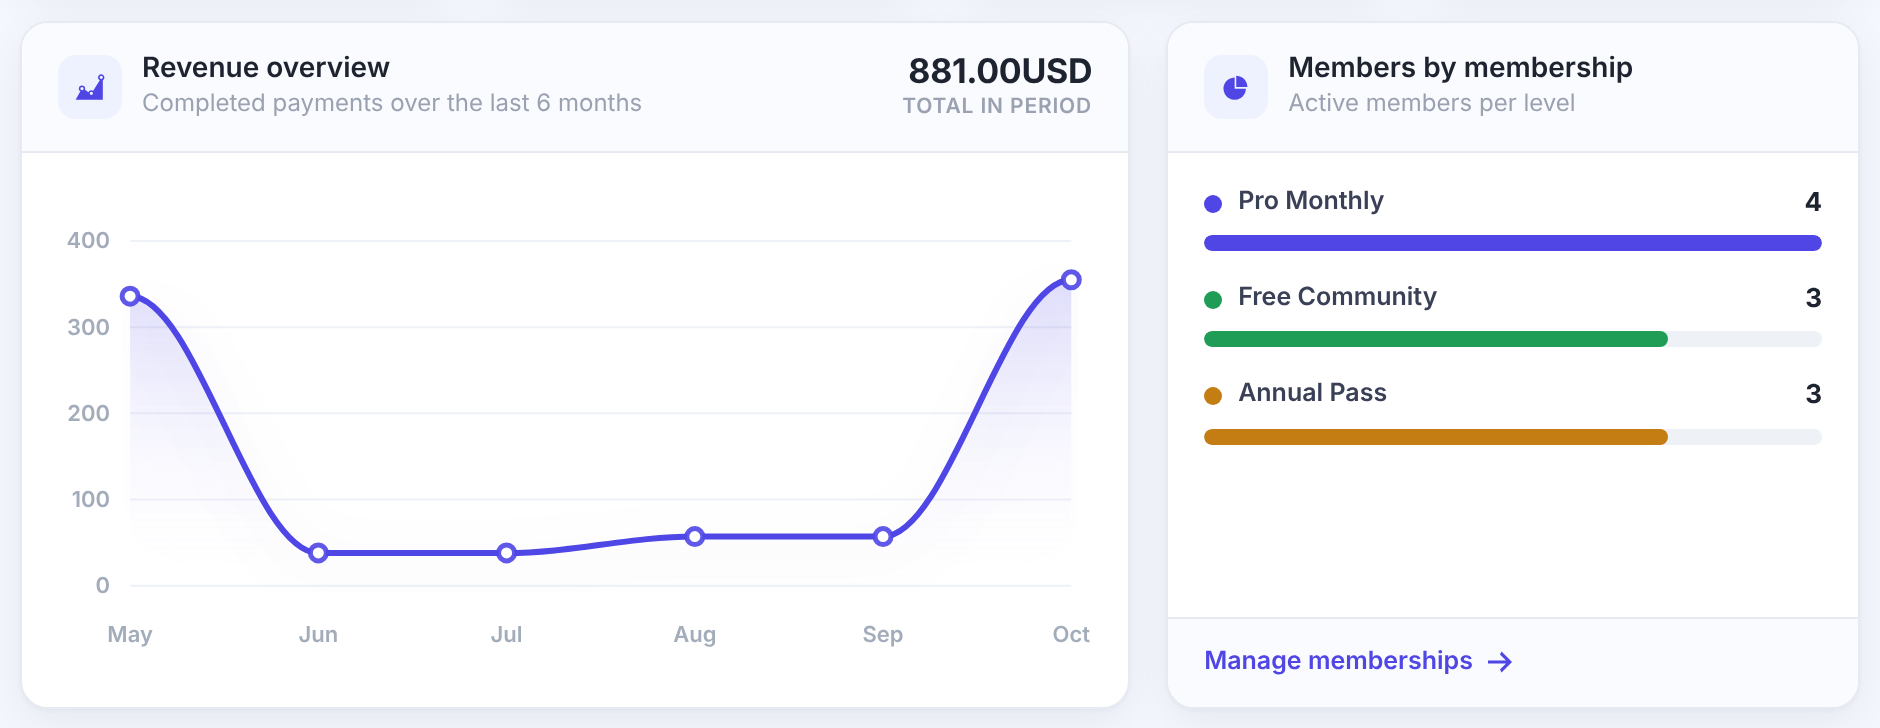Click the Pro Monthly member count 4
1880x728 pixels.
(x=1813, y=202)
